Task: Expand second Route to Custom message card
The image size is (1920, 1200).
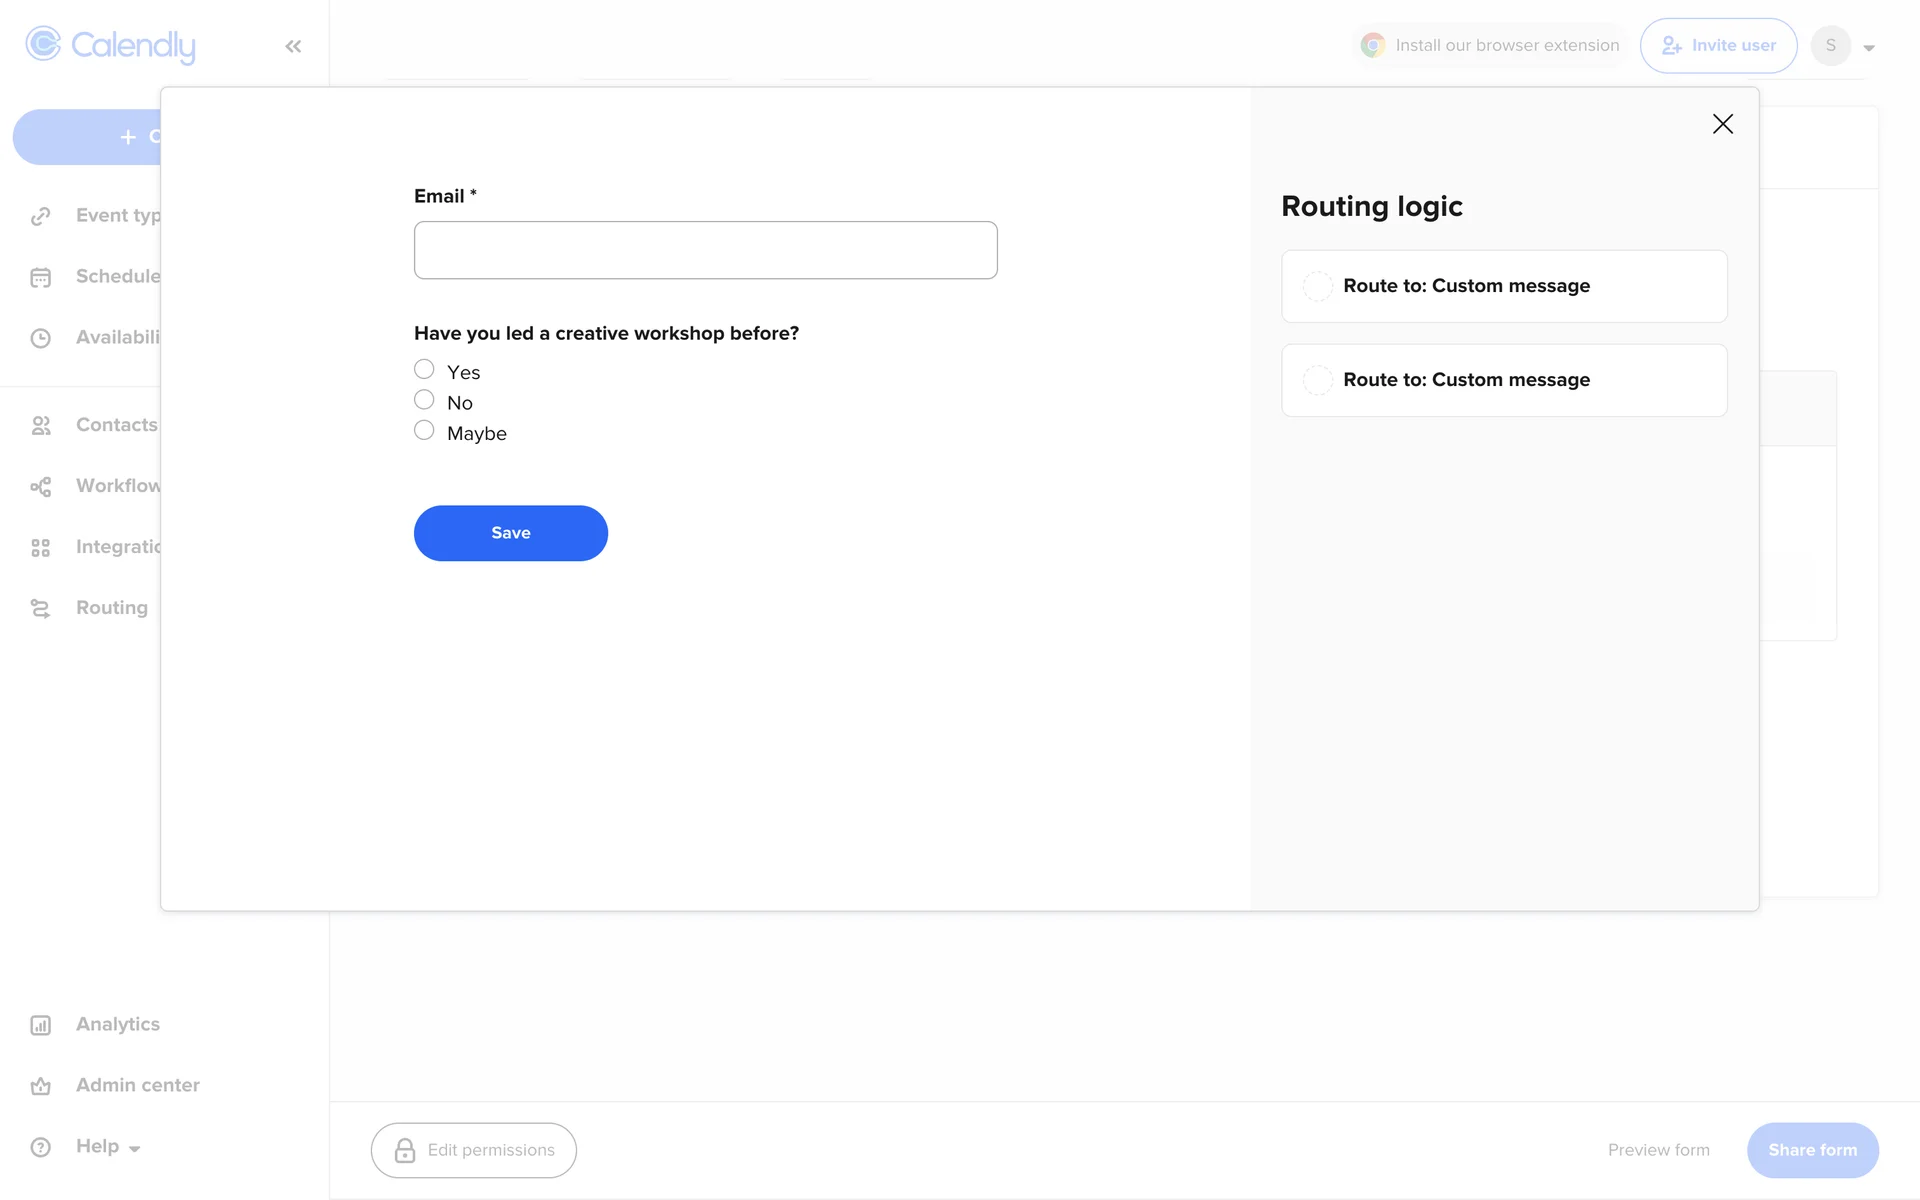Action: click(1503, 380)
